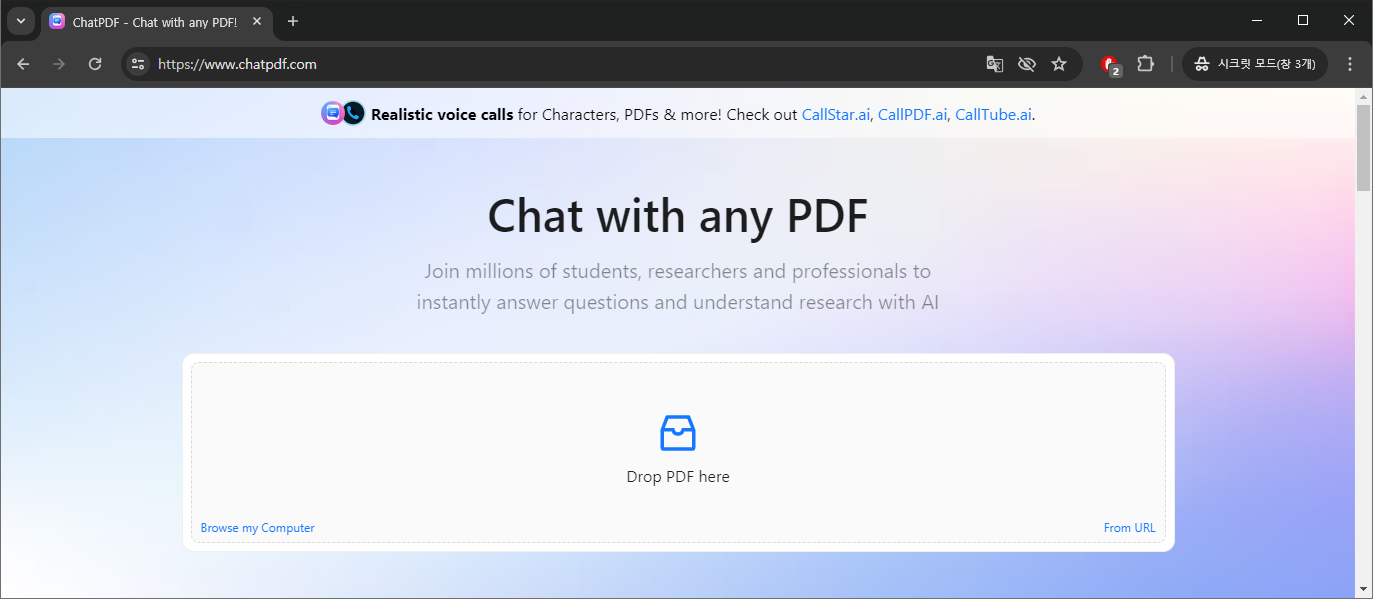Click the scrollbar up arrow
Screen dimensions: 1373x599
point(1364,96)
